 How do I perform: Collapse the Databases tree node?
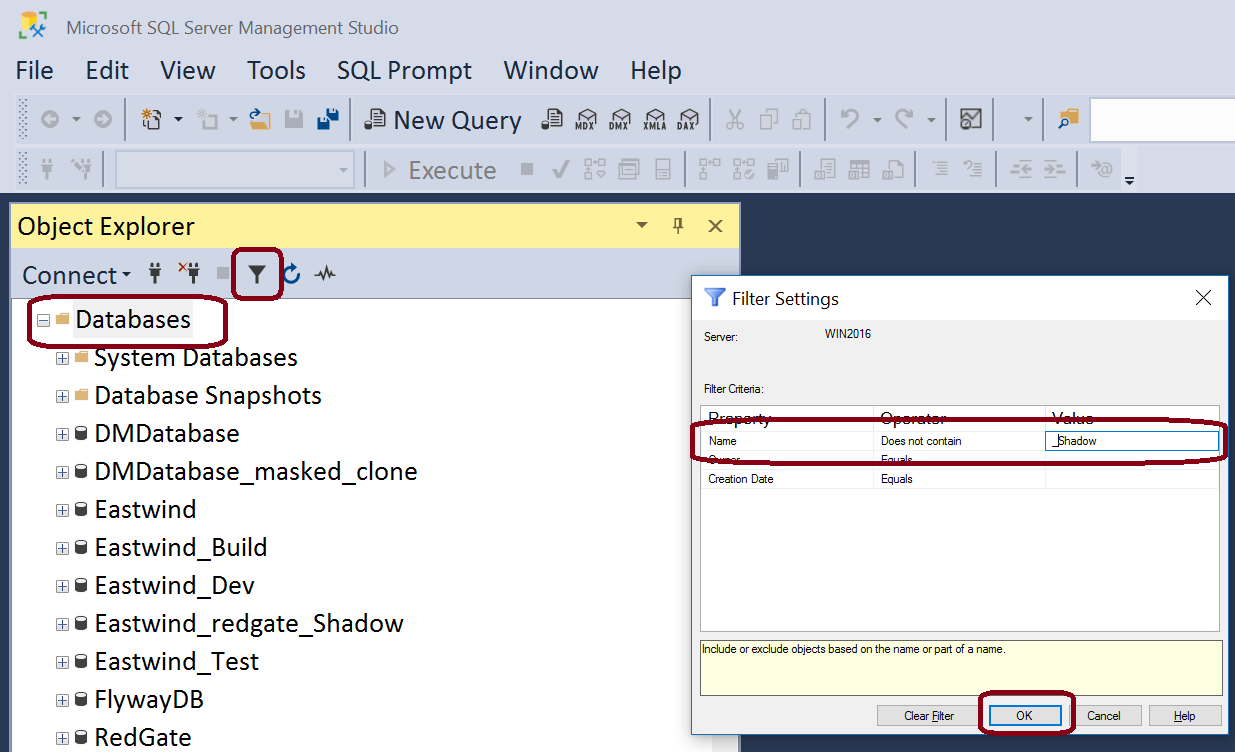(43, 320)
